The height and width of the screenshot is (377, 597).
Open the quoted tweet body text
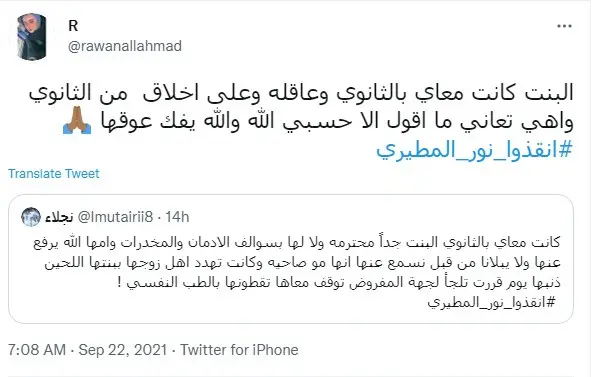(x=297, y=272)
